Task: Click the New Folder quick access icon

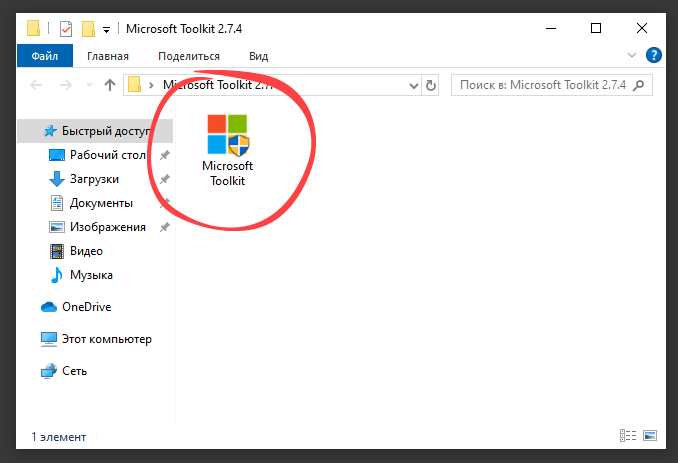Action: [x=88, y=28]
